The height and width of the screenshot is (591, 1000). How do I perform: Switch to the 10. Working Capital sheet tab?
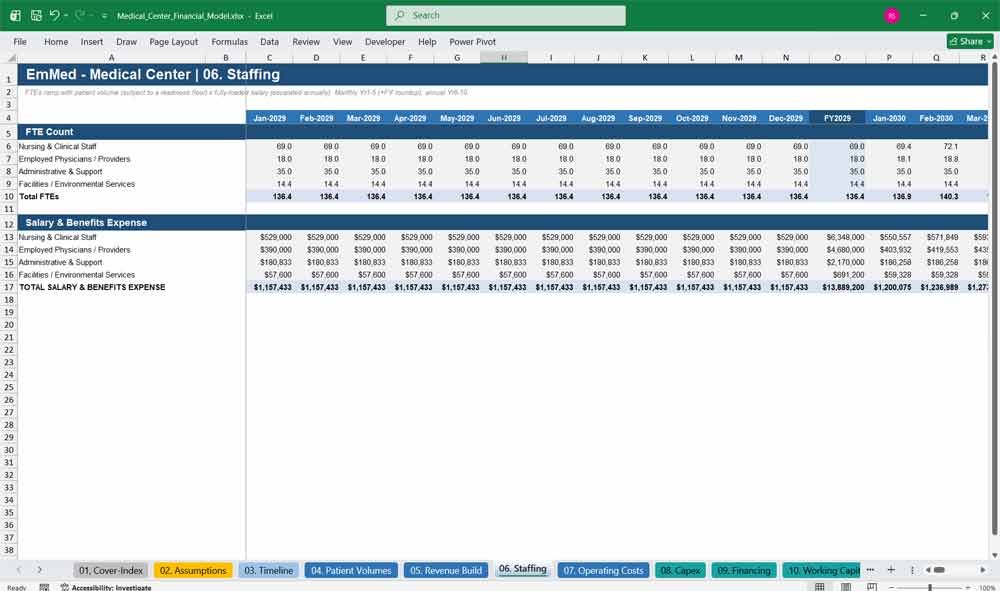point(822,570)
